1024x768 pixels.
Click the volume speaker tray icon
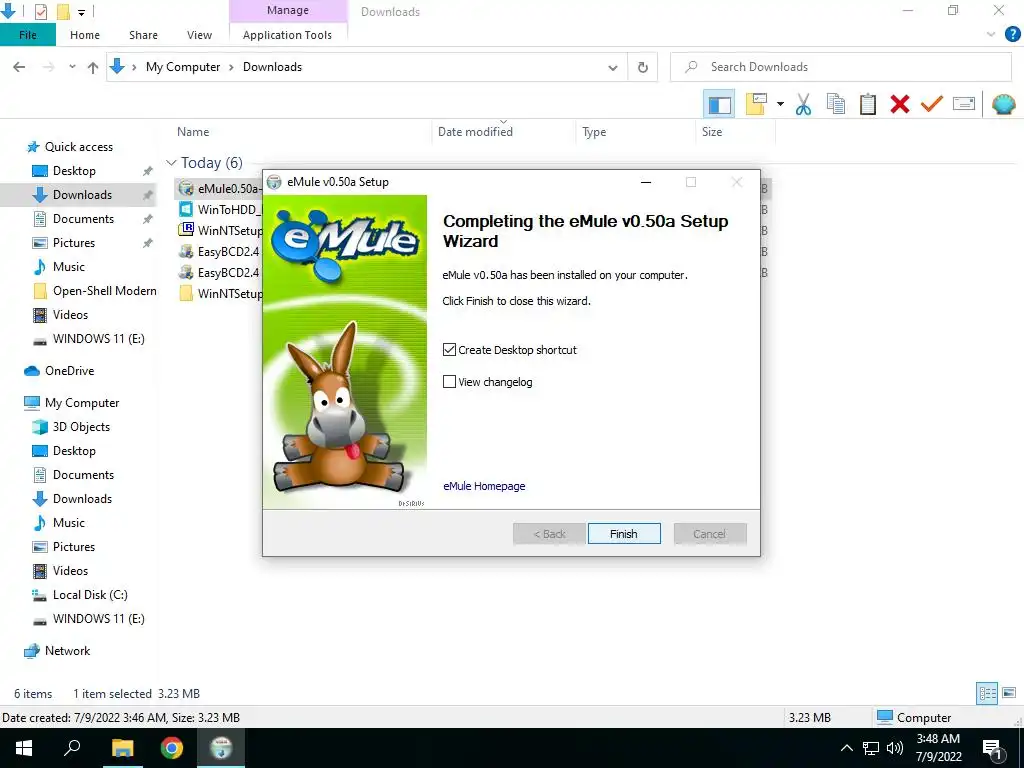point(895,748)
